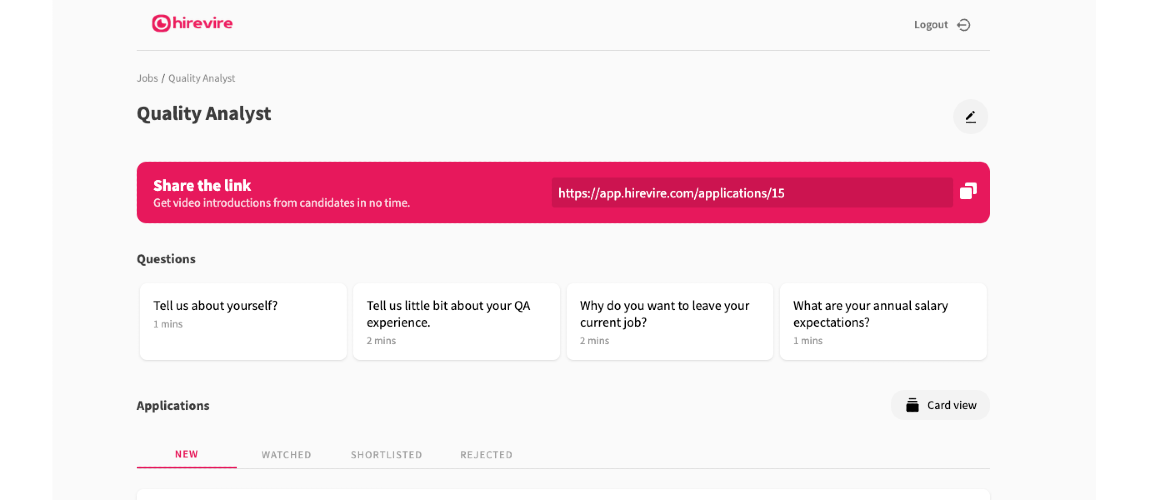
Task: Click the application link URL field
Action: coord(752,193)
